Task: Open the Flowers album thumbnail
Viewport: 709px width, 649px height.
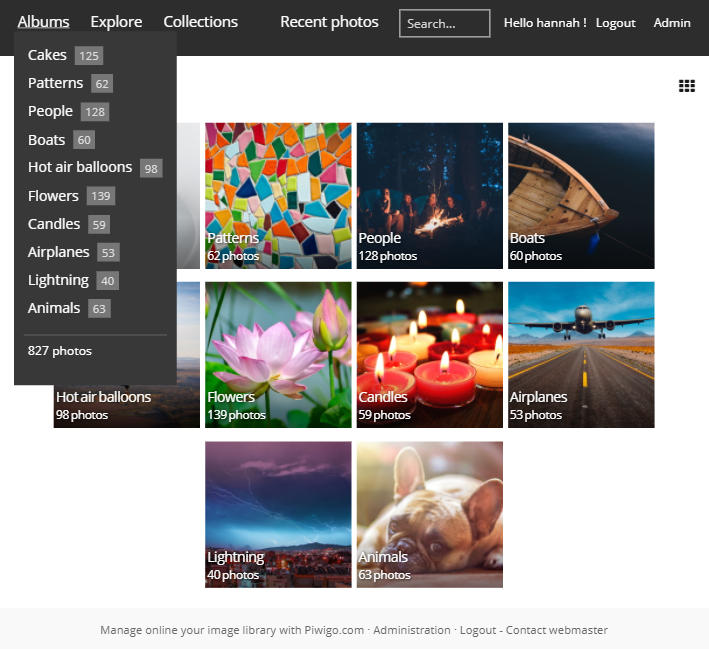Action: click(x=278, y=354)
